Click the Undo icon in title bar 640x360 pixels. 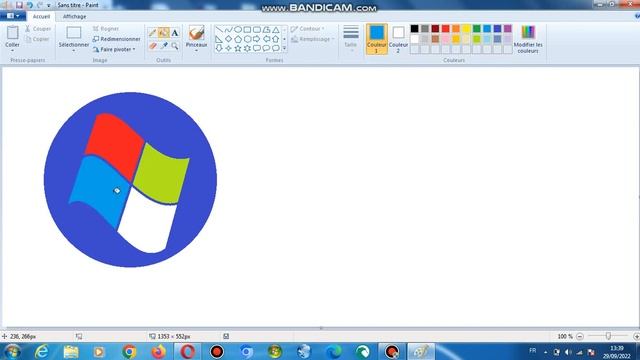[x=29, y=5]
